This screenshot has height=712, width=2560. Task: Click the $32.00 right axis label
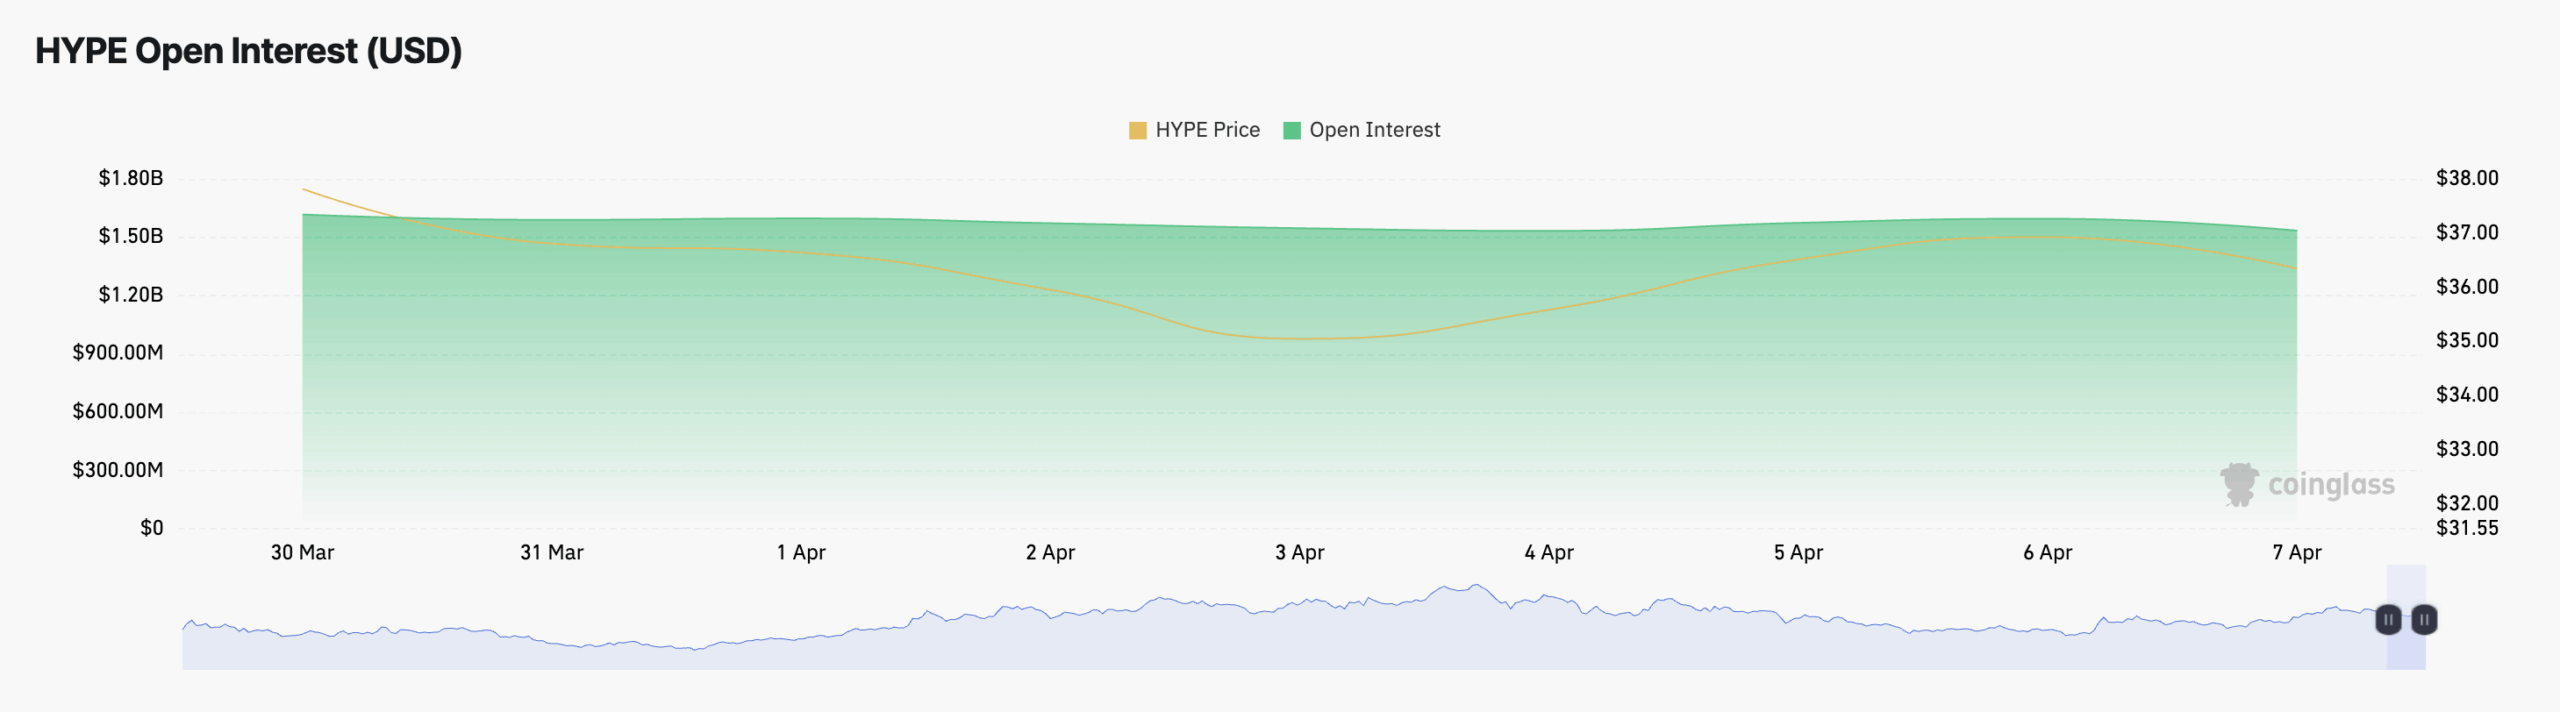2467,502
